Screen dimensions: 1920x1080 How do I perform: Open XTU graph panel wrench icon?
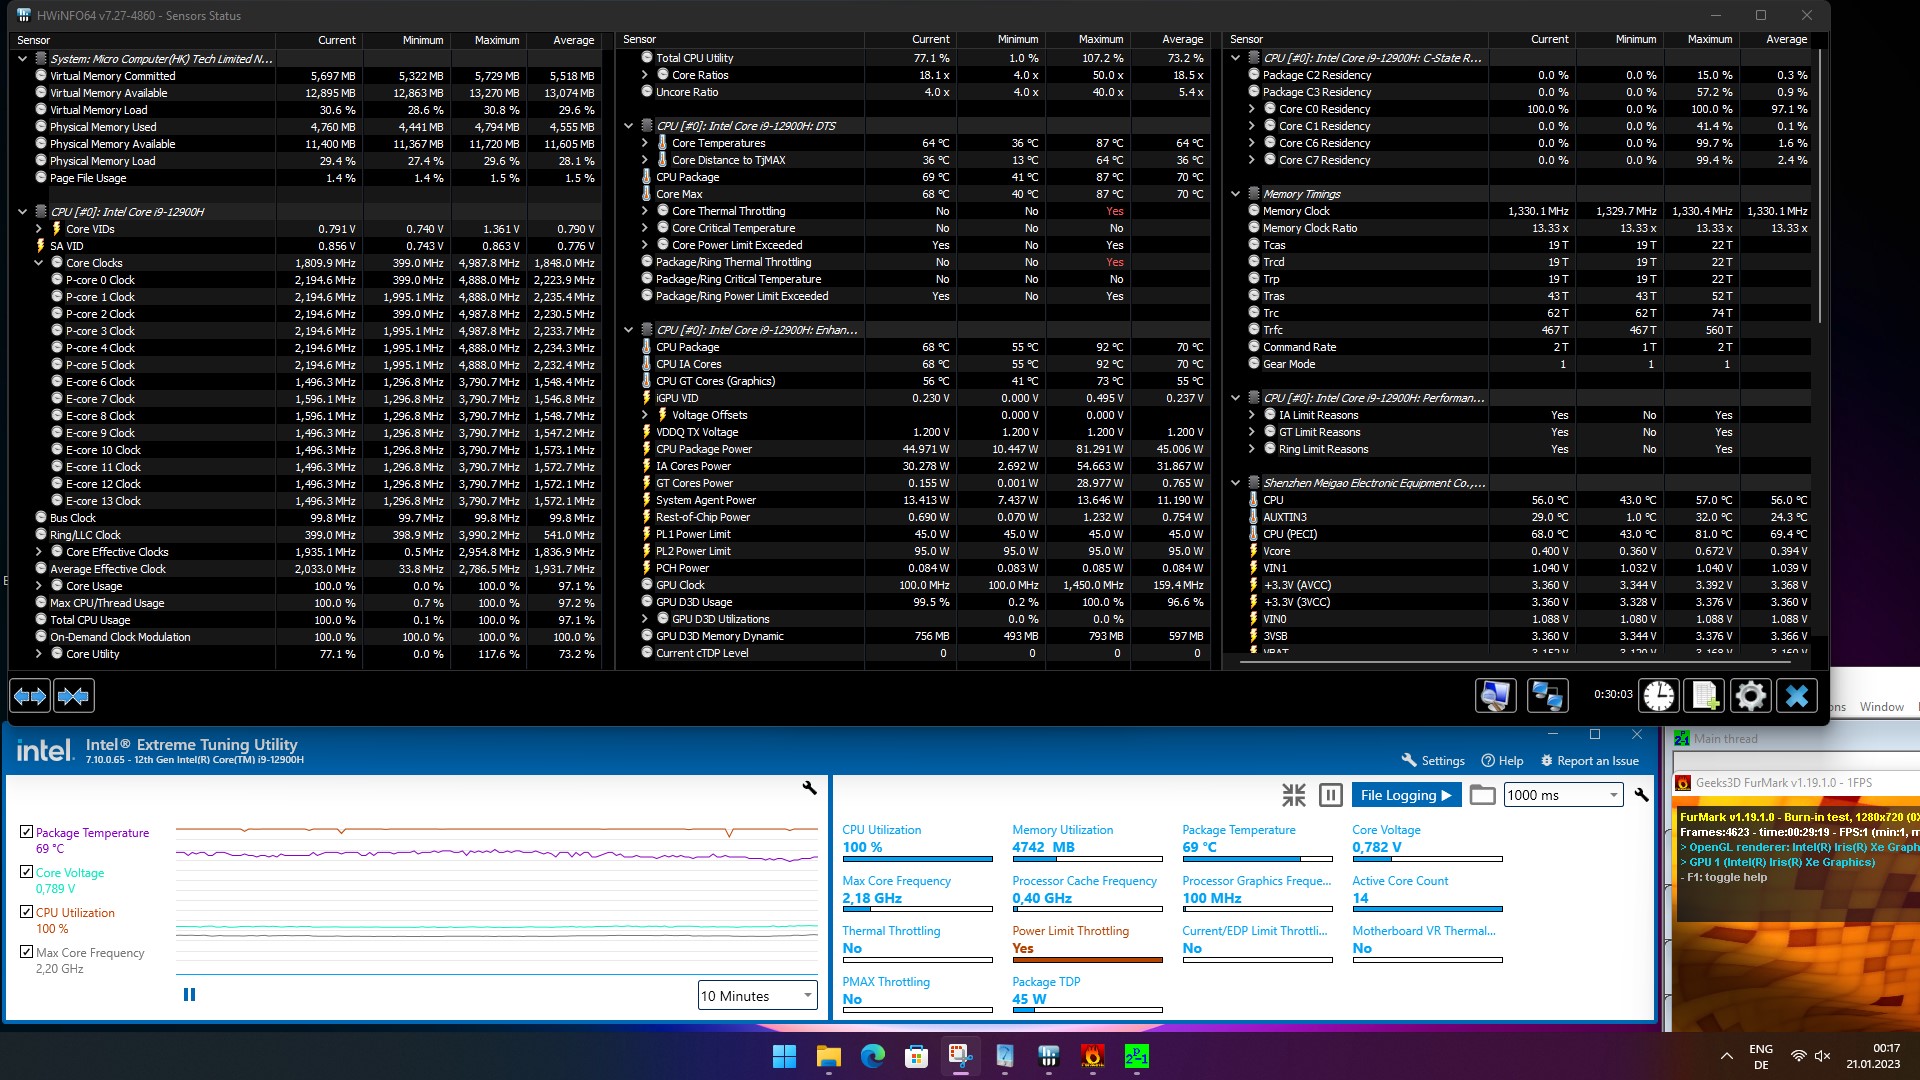pyautogui.click(x=810, y=788)
